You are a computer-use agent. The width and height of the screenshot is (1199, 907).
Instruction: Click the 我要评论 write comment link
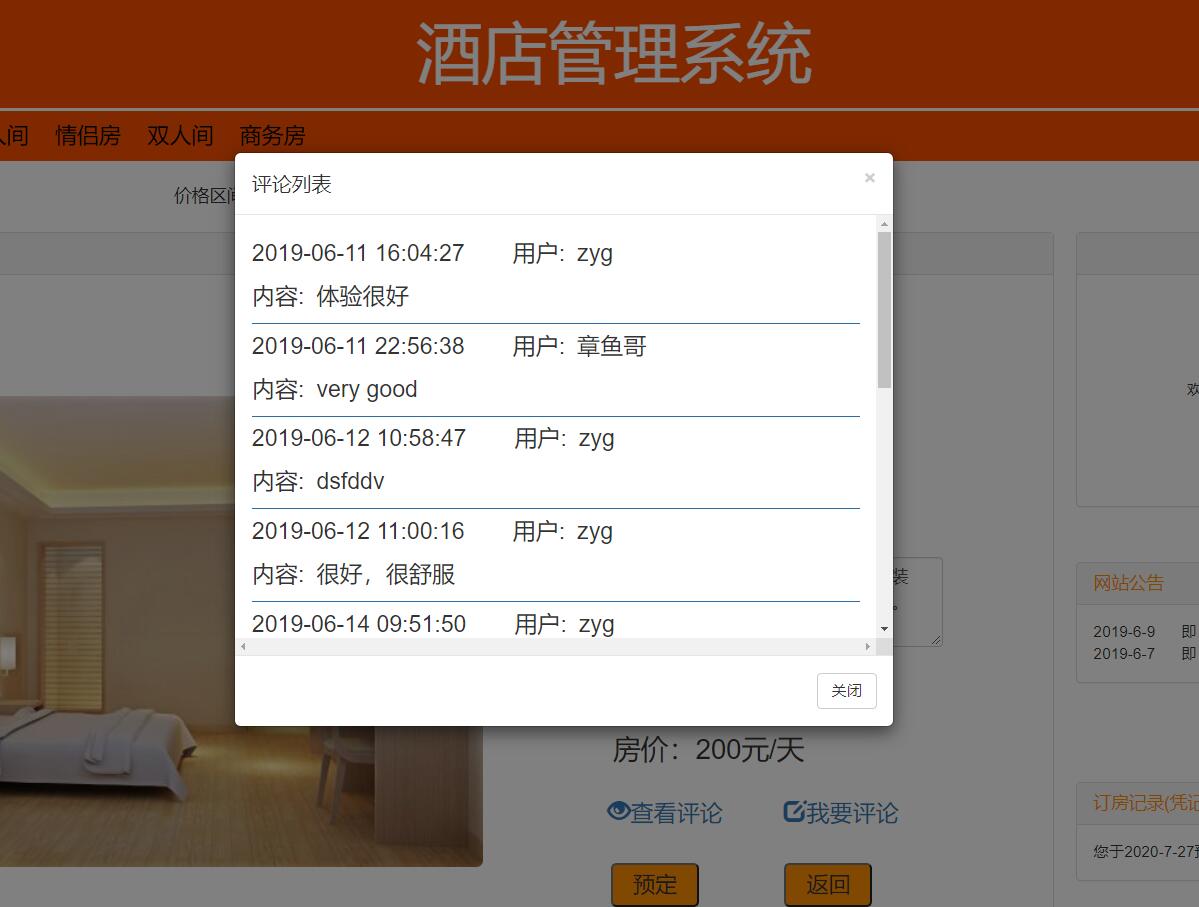click(850, 811)
